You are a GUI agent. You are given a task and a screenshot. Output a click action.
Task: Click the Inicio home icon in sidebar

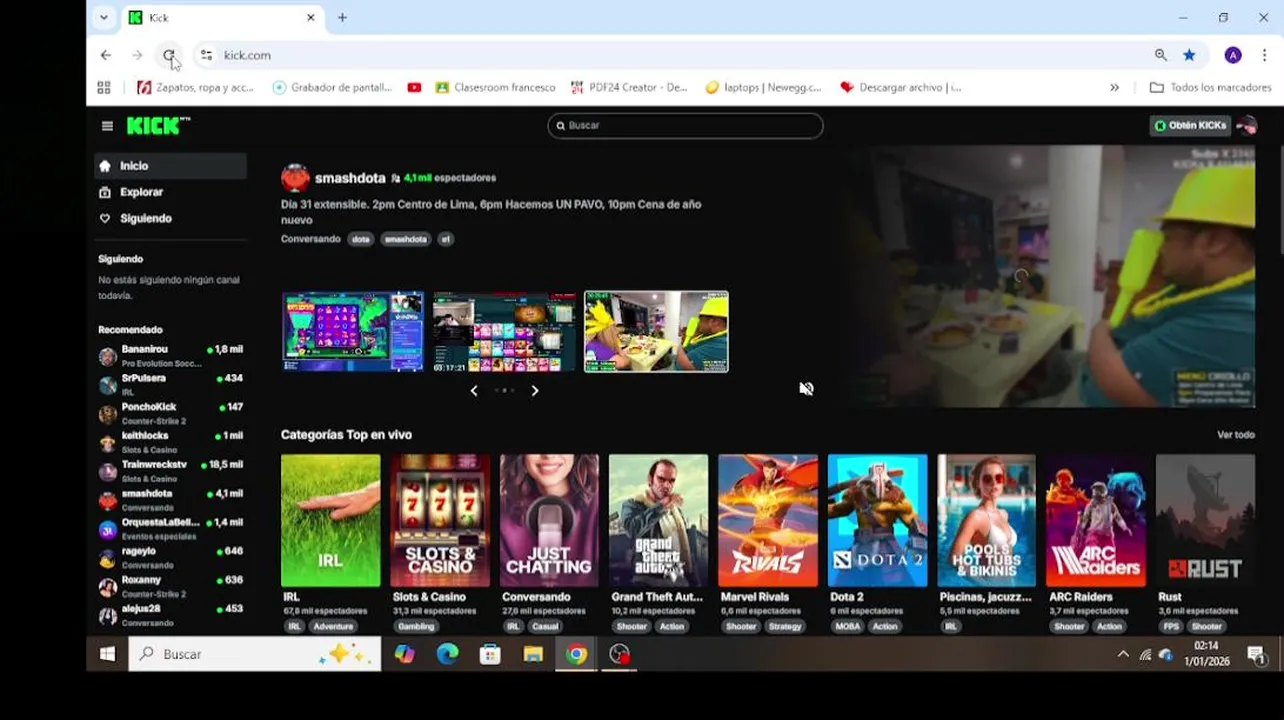tap(105, 166)
